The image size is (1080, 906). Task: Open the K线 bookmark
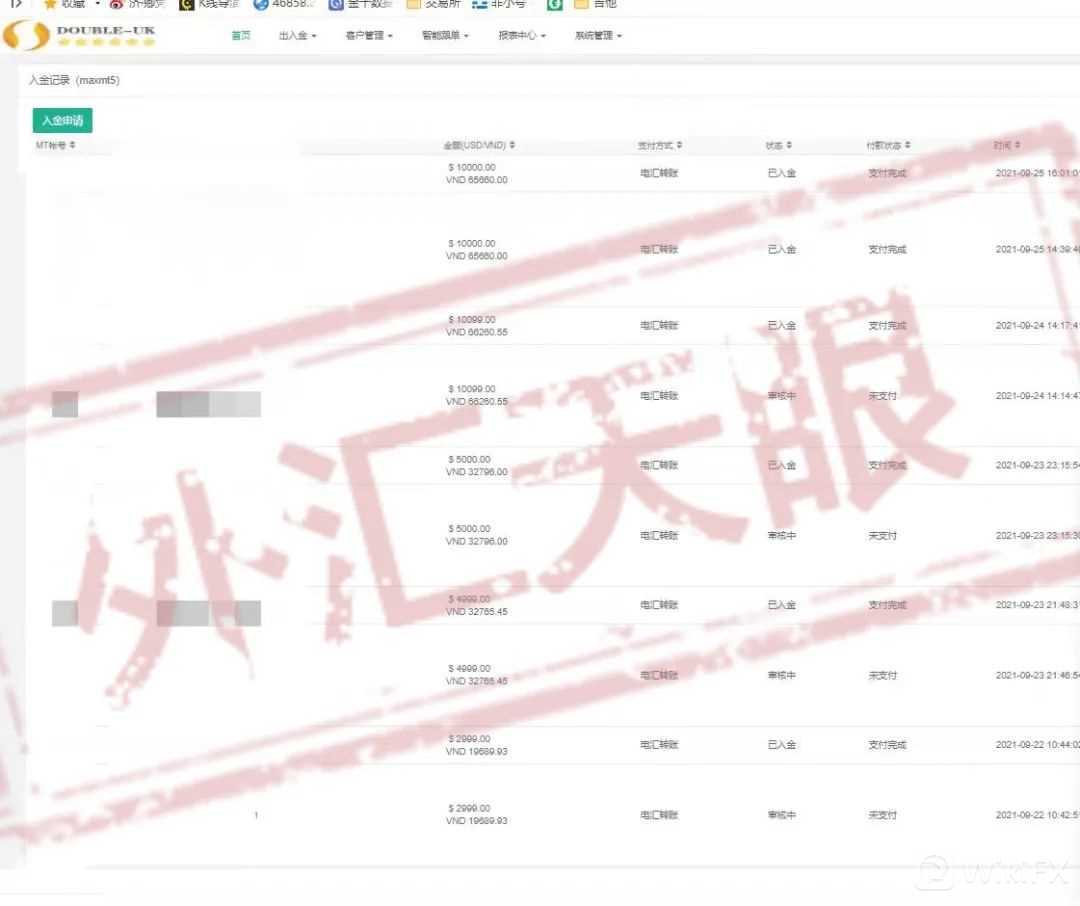[x=209, y=4]
